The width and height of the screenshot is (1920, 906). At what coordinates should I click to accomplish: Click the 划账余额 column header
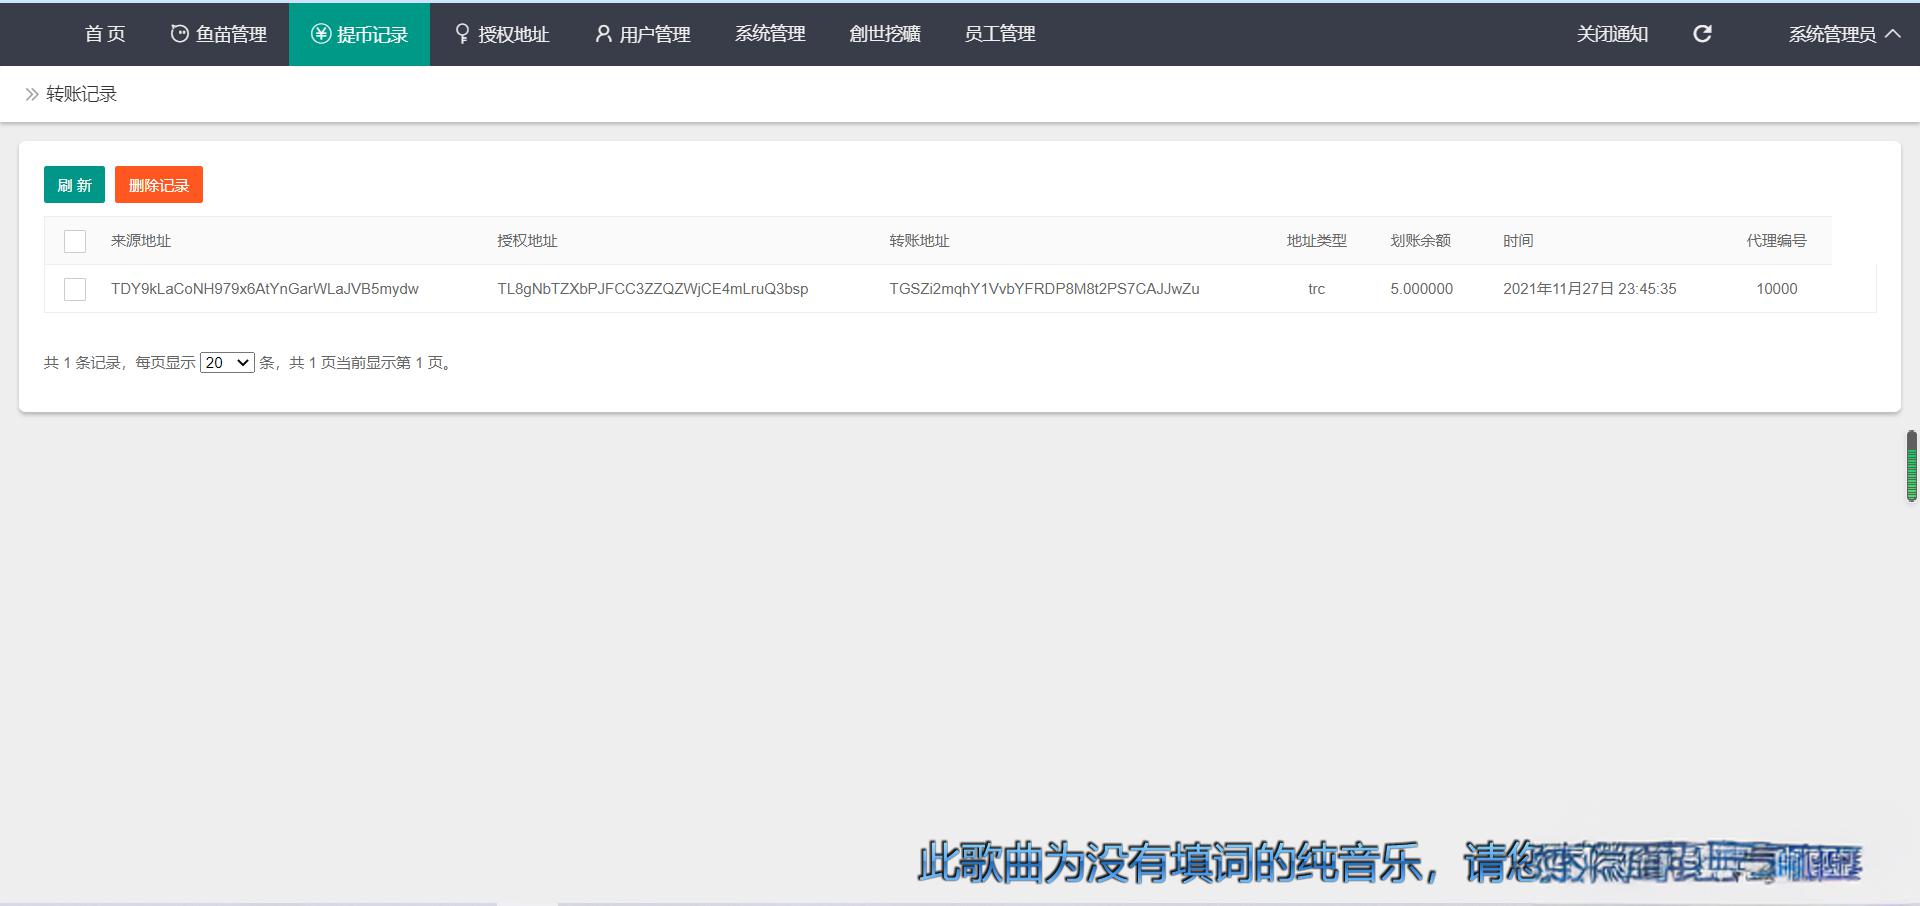[1420, 241]
